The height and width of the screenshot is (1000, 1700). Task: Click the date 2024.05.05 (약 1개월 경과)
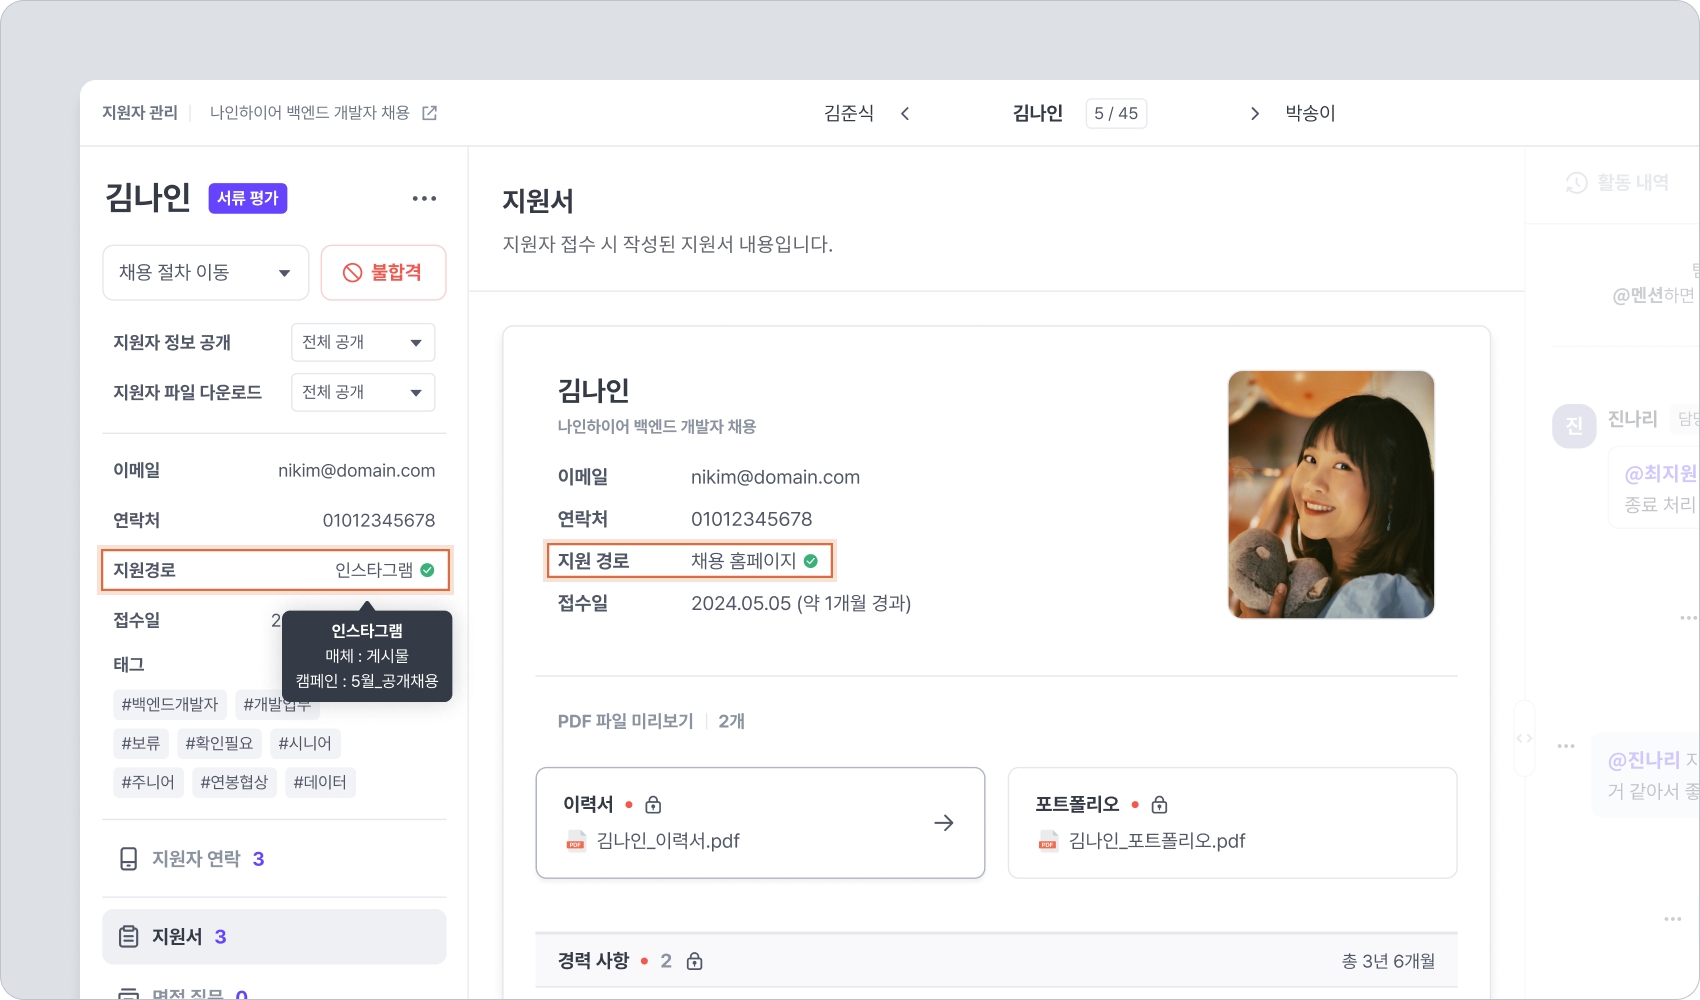[801, 603]
